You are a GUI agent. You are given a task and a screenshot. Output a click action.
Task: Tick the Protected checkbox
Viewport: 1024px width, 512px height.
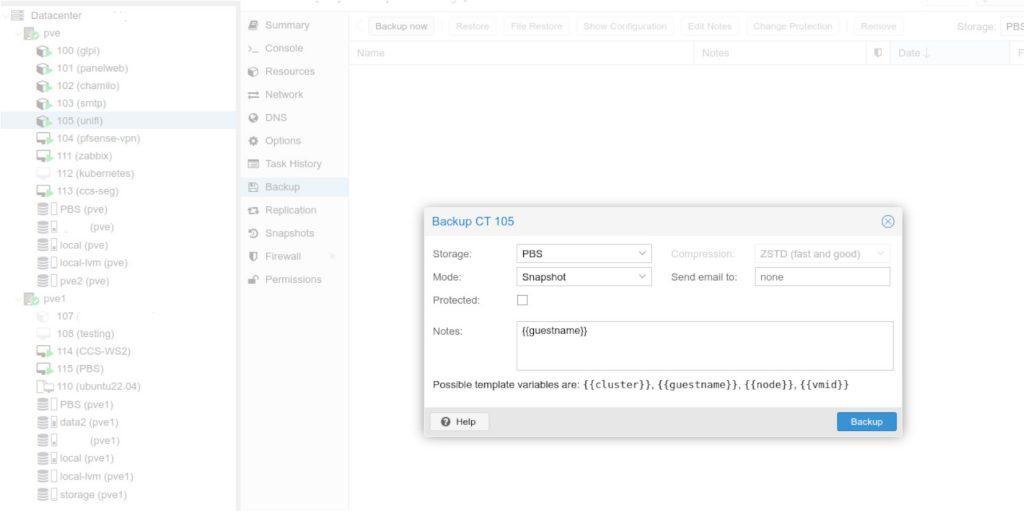click(x=522, y=300)
